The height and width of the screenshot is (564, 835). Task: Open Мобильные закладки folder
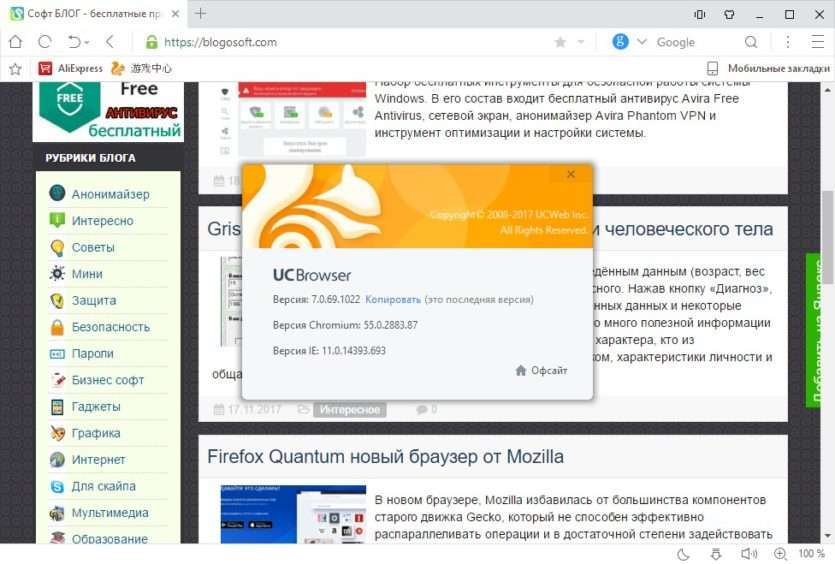click(x=768, y=68)
